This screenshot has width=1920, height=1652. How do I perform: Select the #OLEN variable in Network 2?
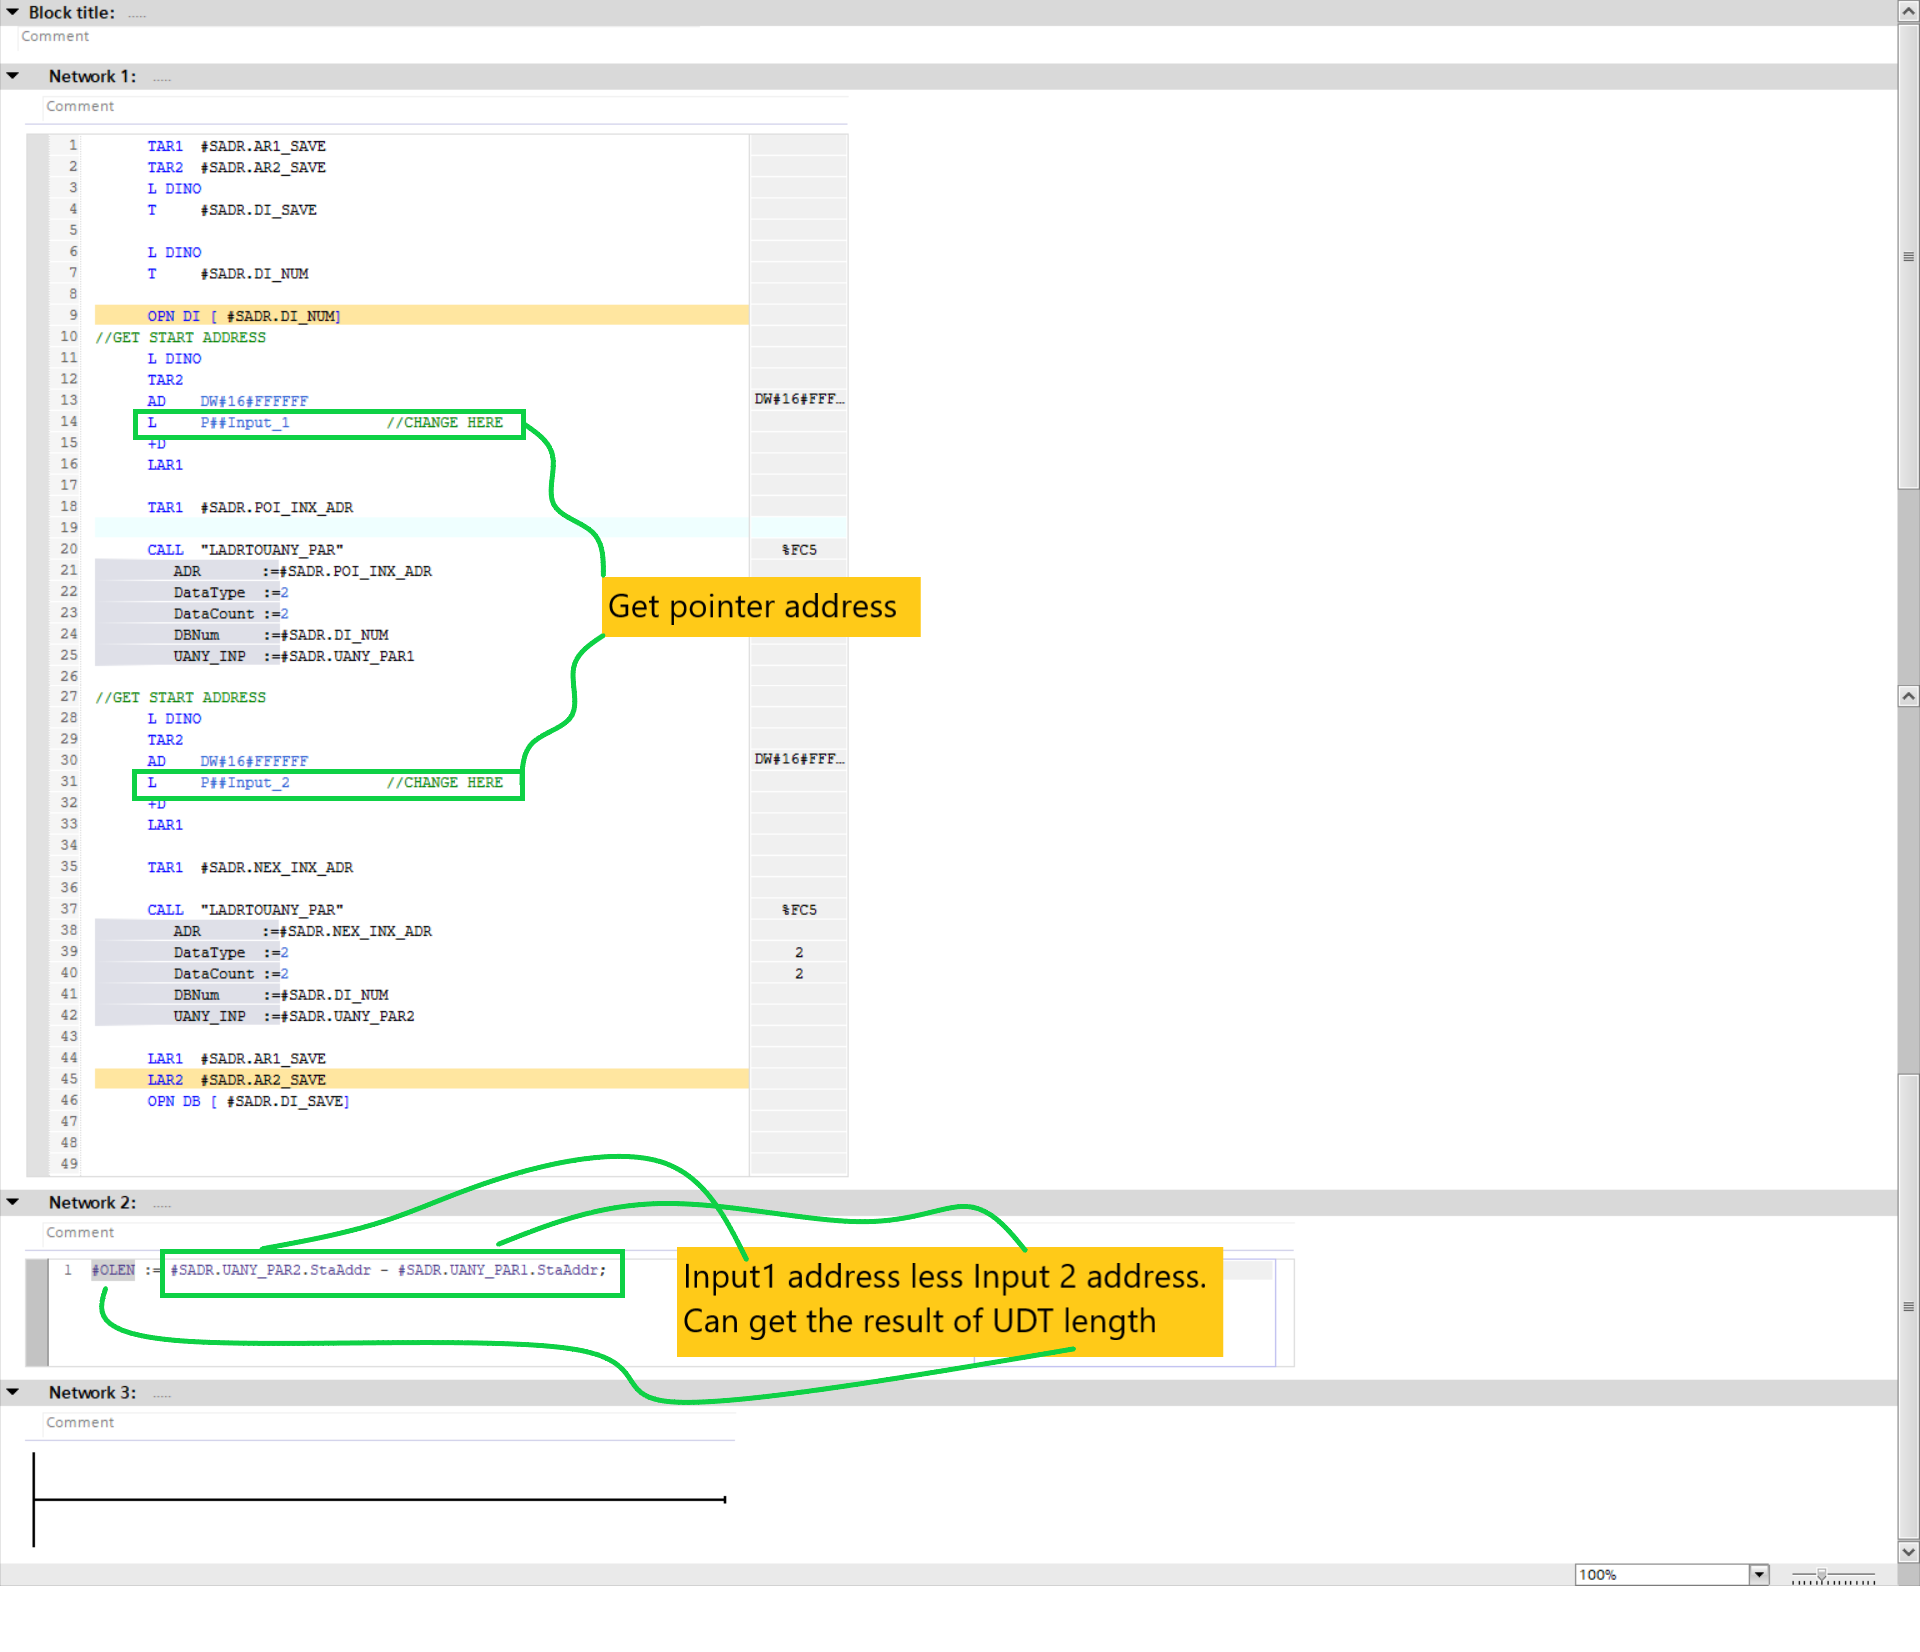tap(113, 1270)
